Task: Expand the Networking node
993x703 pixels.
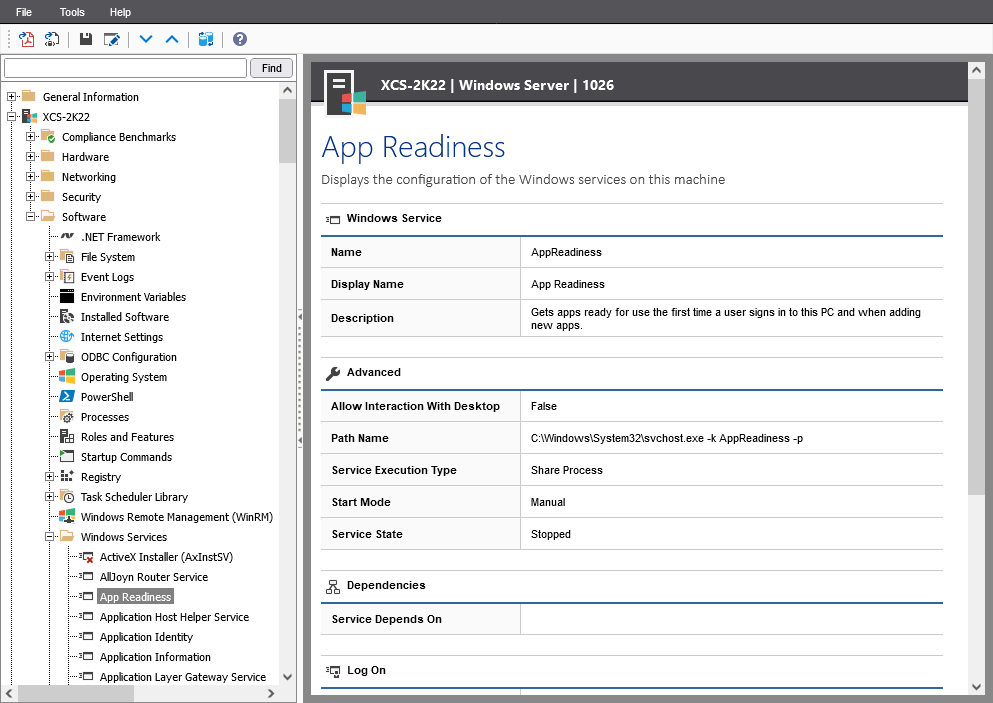Action: [30, 177]
